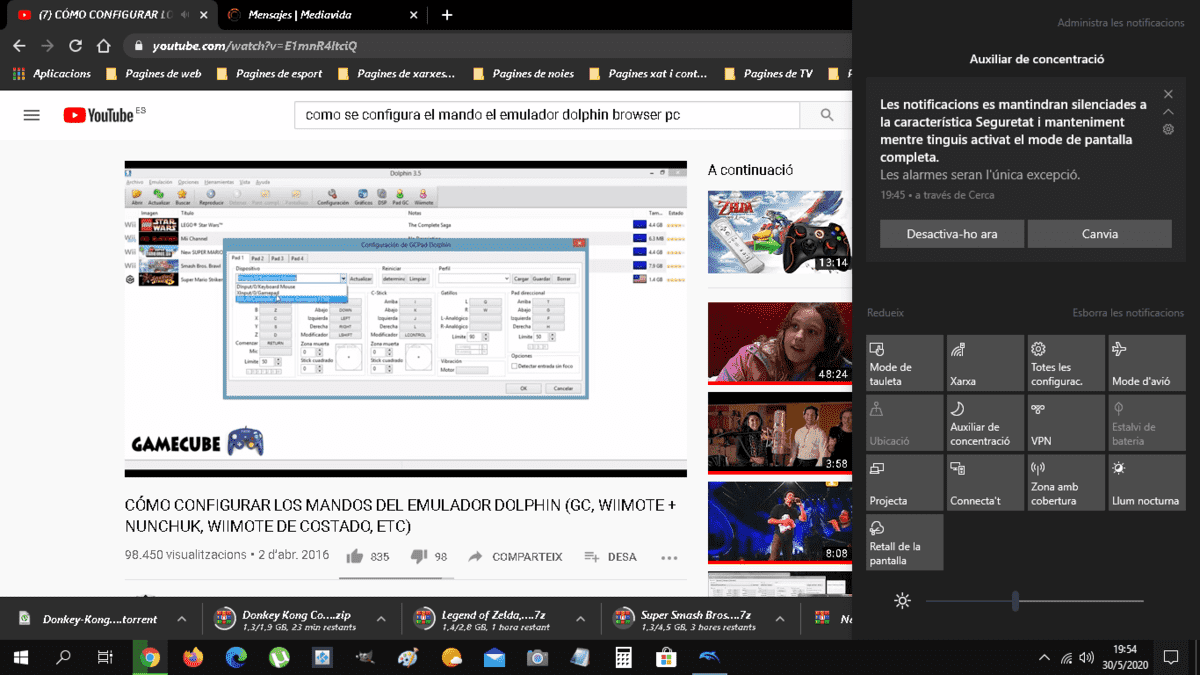Open Microsoft Store from the taskbar

click(666, 657)
